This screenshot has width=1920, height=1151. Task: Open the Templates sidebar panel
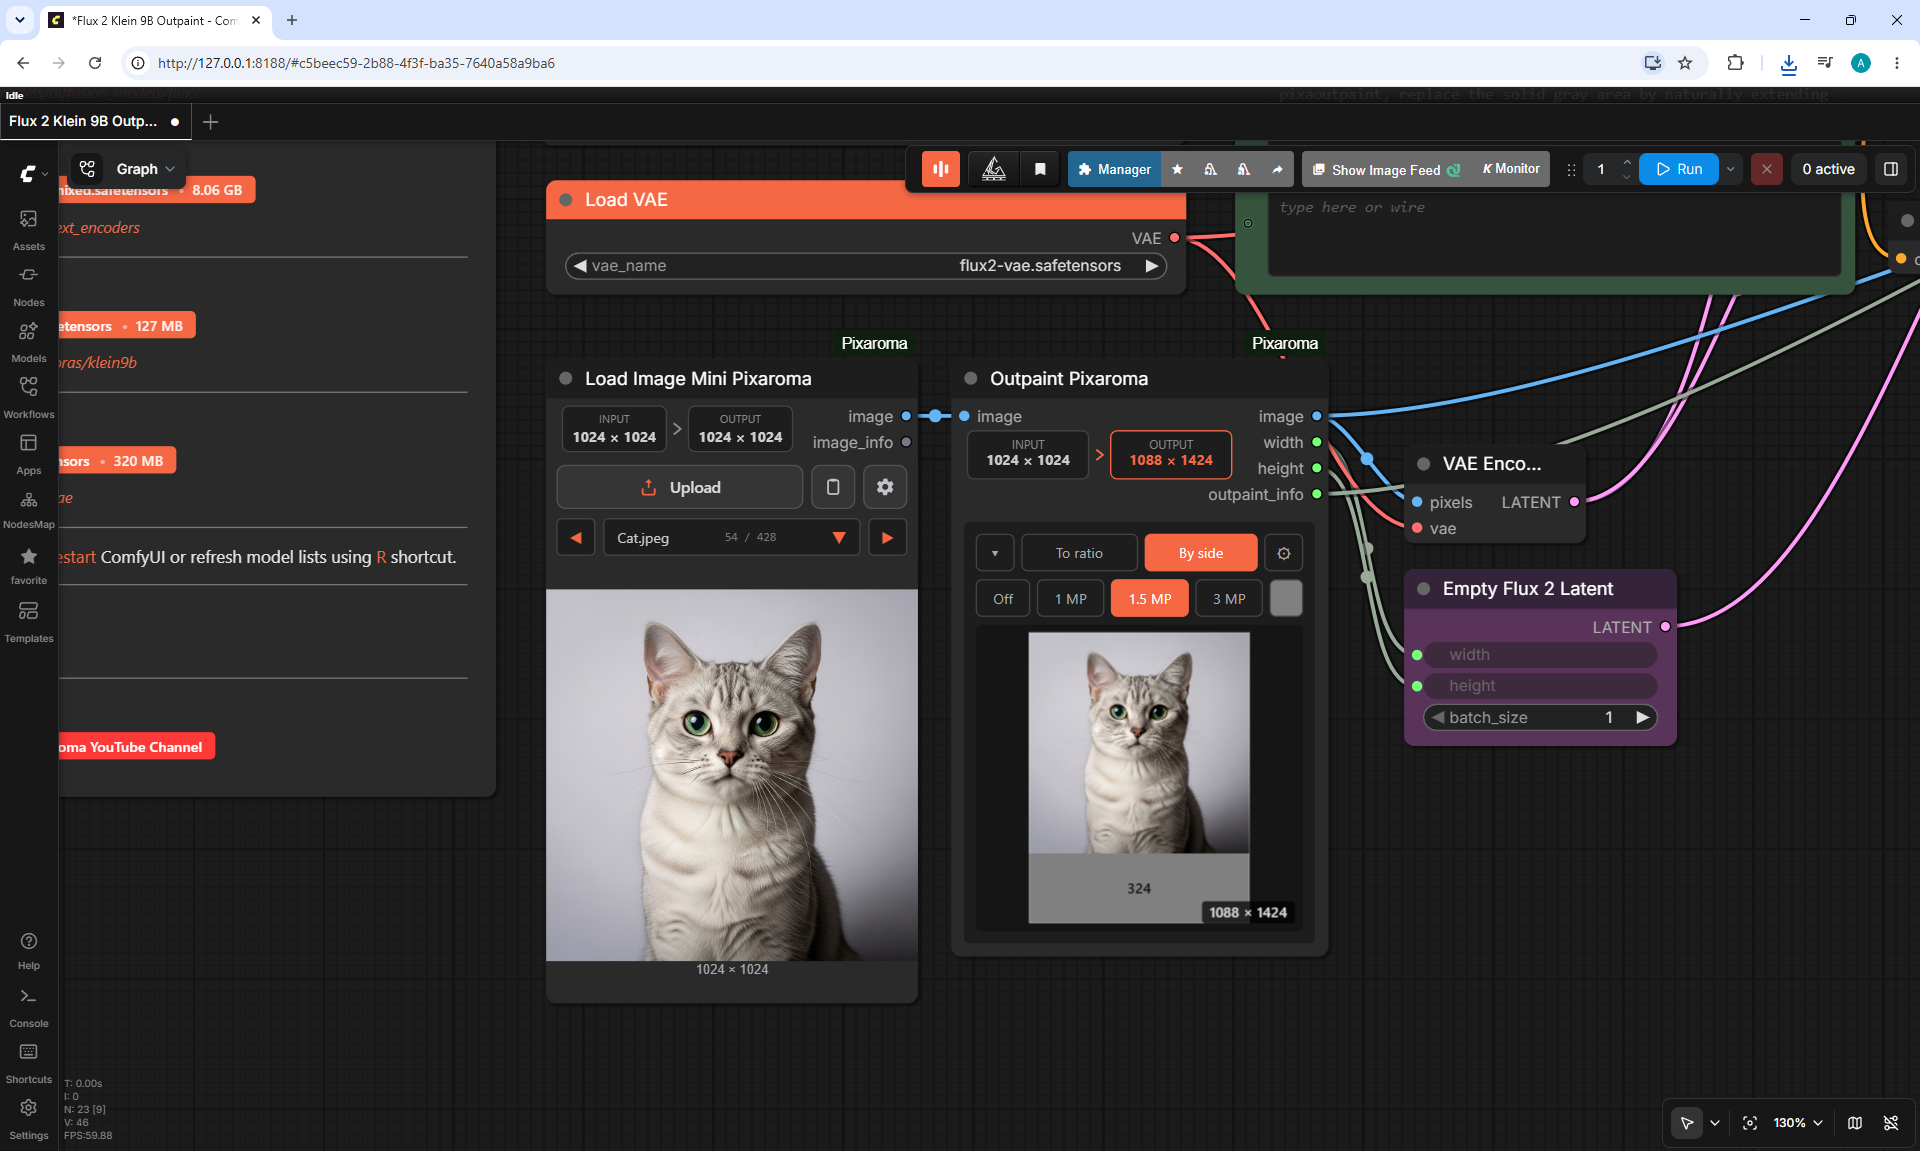coord(29,621)
